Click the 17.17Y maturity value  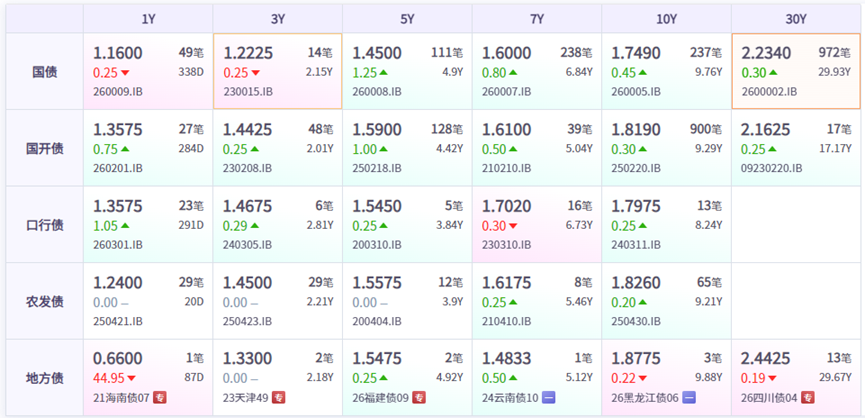coord(834,148)
